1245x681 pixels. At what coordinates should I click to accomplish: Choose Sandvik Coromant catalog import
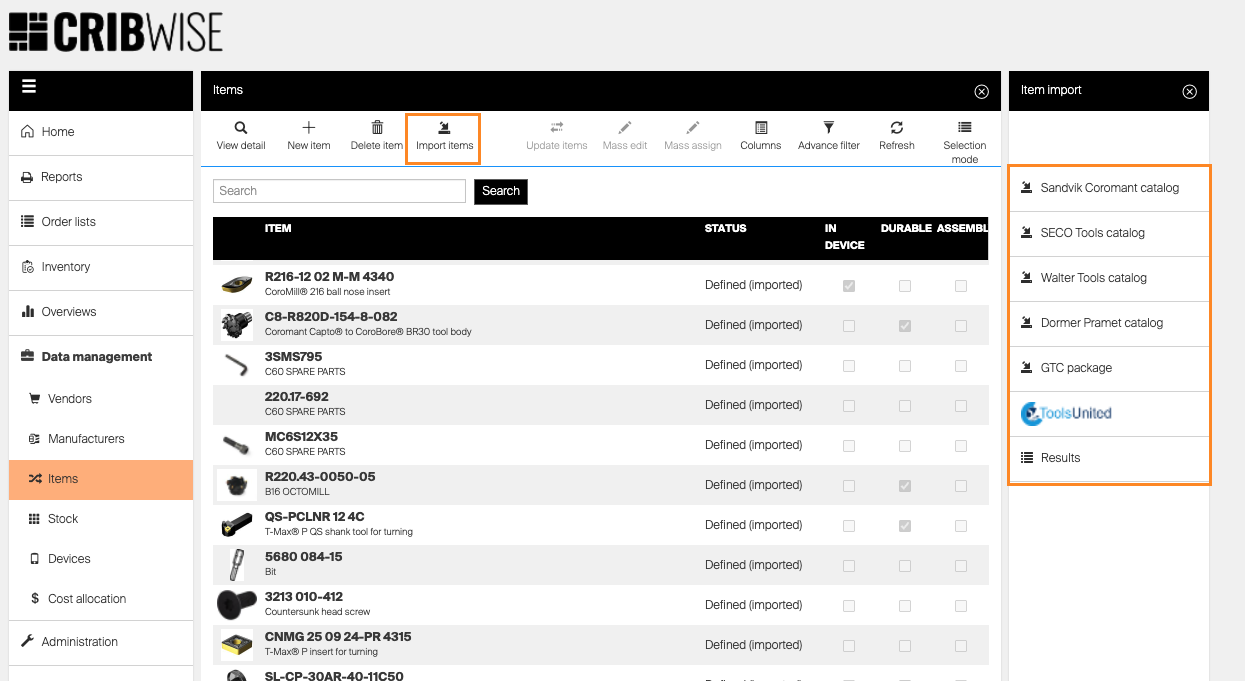pos(1109,188)
